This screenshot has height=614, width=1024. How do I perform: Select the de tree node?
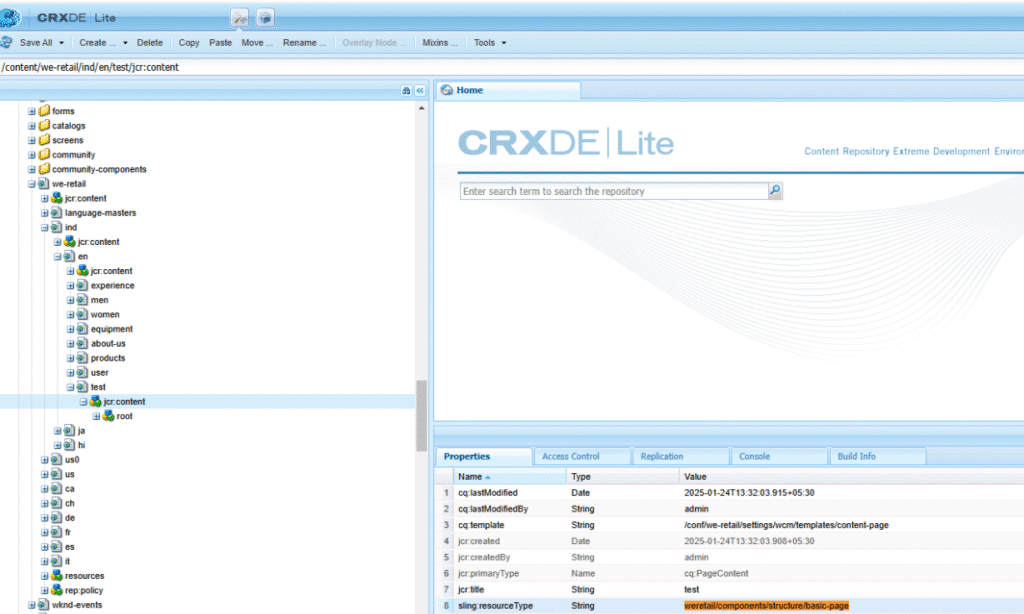coord(70,518)
